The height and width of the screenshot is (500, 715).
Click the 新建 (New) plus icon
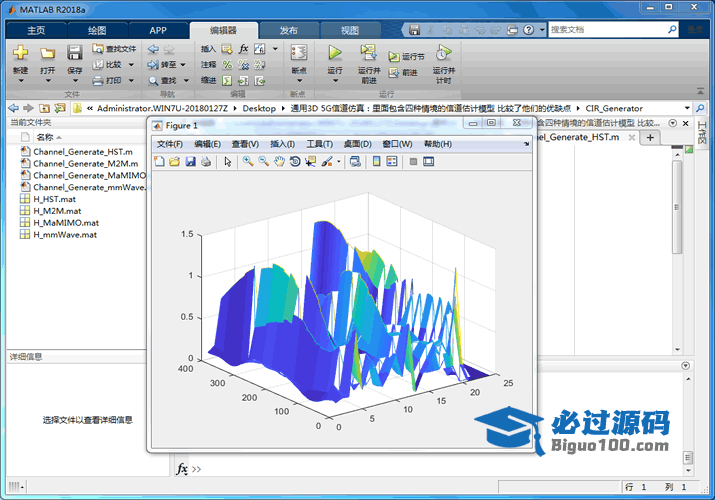pyautogui.click(x=21, y=53)
